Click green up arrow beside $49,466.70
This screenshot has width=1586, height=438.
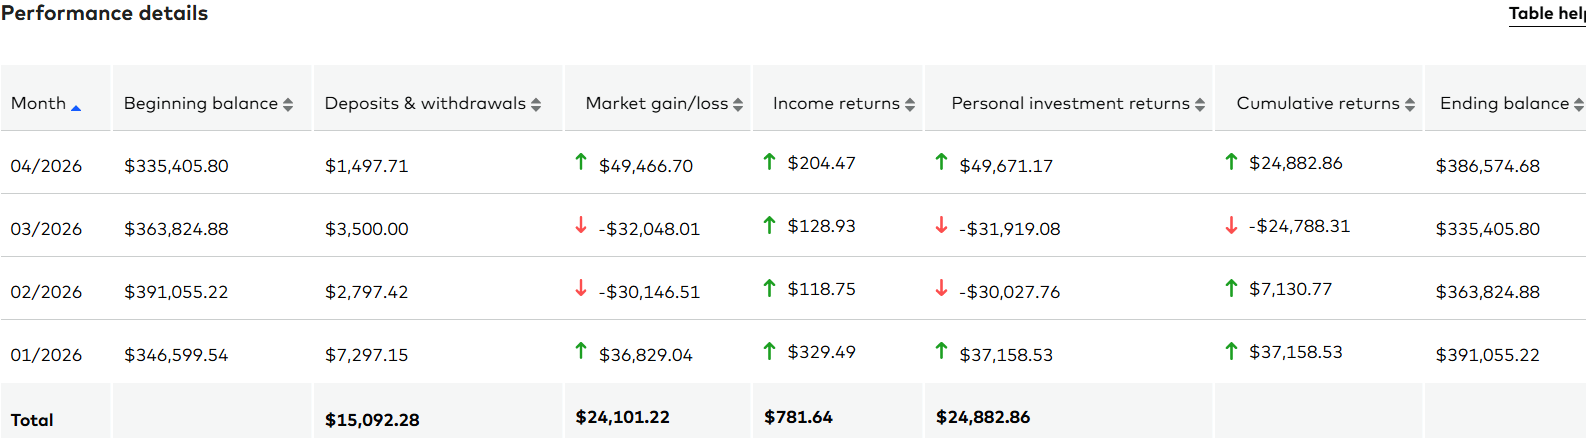pos(581,162)
